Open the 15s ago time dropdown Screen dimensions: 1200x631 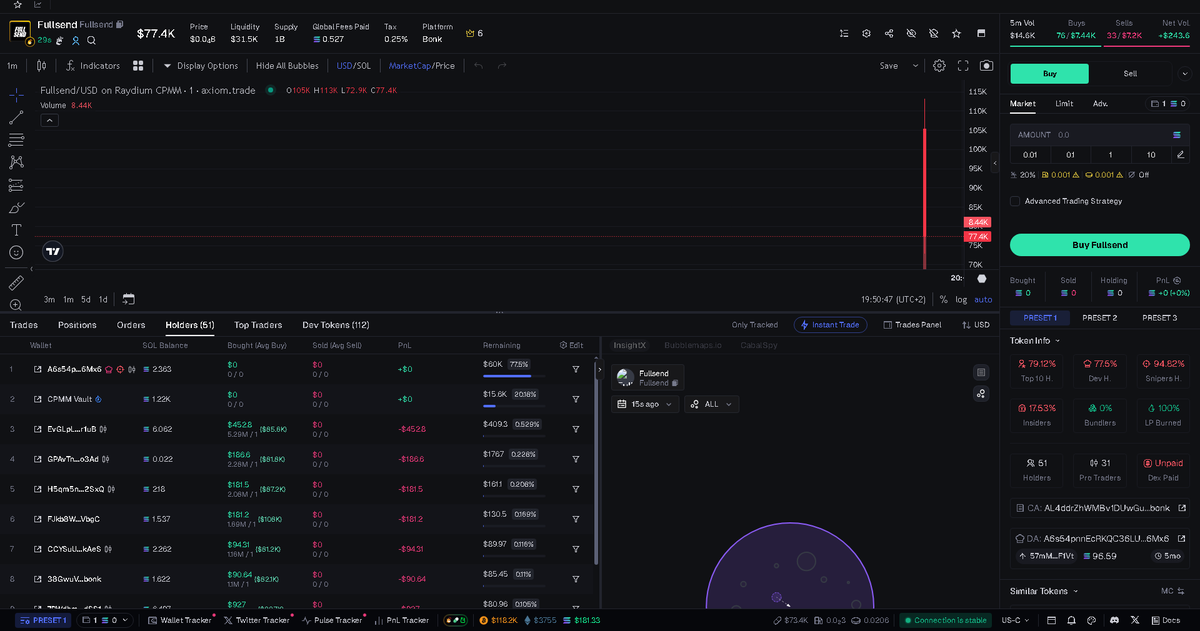click(x=645, y=404)
